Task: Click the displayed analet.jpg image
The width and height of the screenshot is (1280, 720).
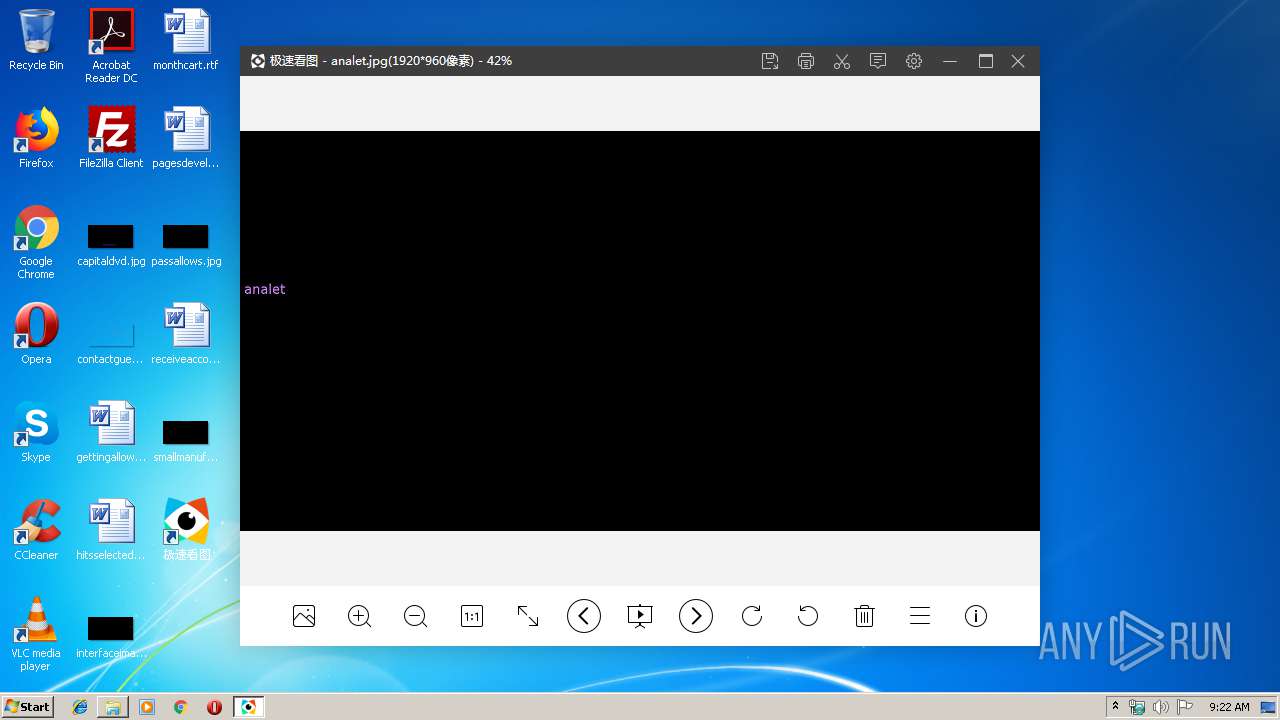Action: 640,331
